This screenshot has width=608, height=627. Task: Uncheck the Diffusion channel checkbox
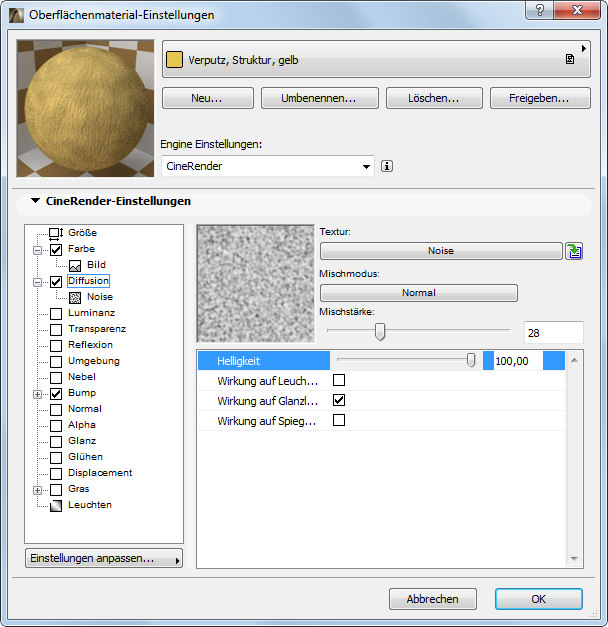(x=56, y=282)
